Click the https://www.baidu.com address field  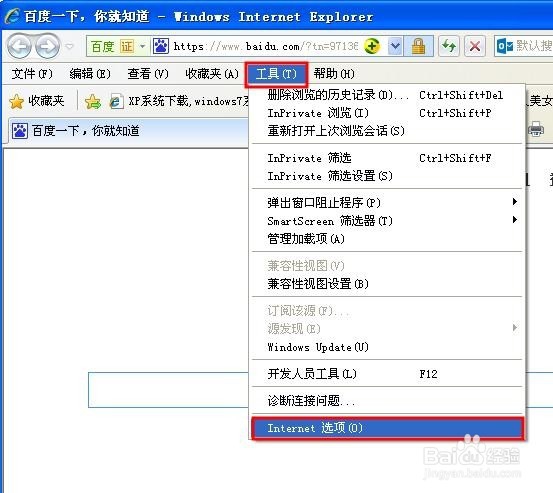(x=266, y=46)
